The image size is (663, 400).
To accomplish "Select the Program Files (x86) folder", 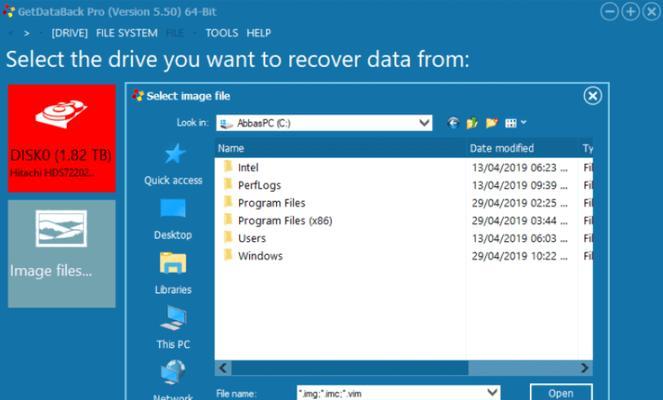I will coord(285,221).
